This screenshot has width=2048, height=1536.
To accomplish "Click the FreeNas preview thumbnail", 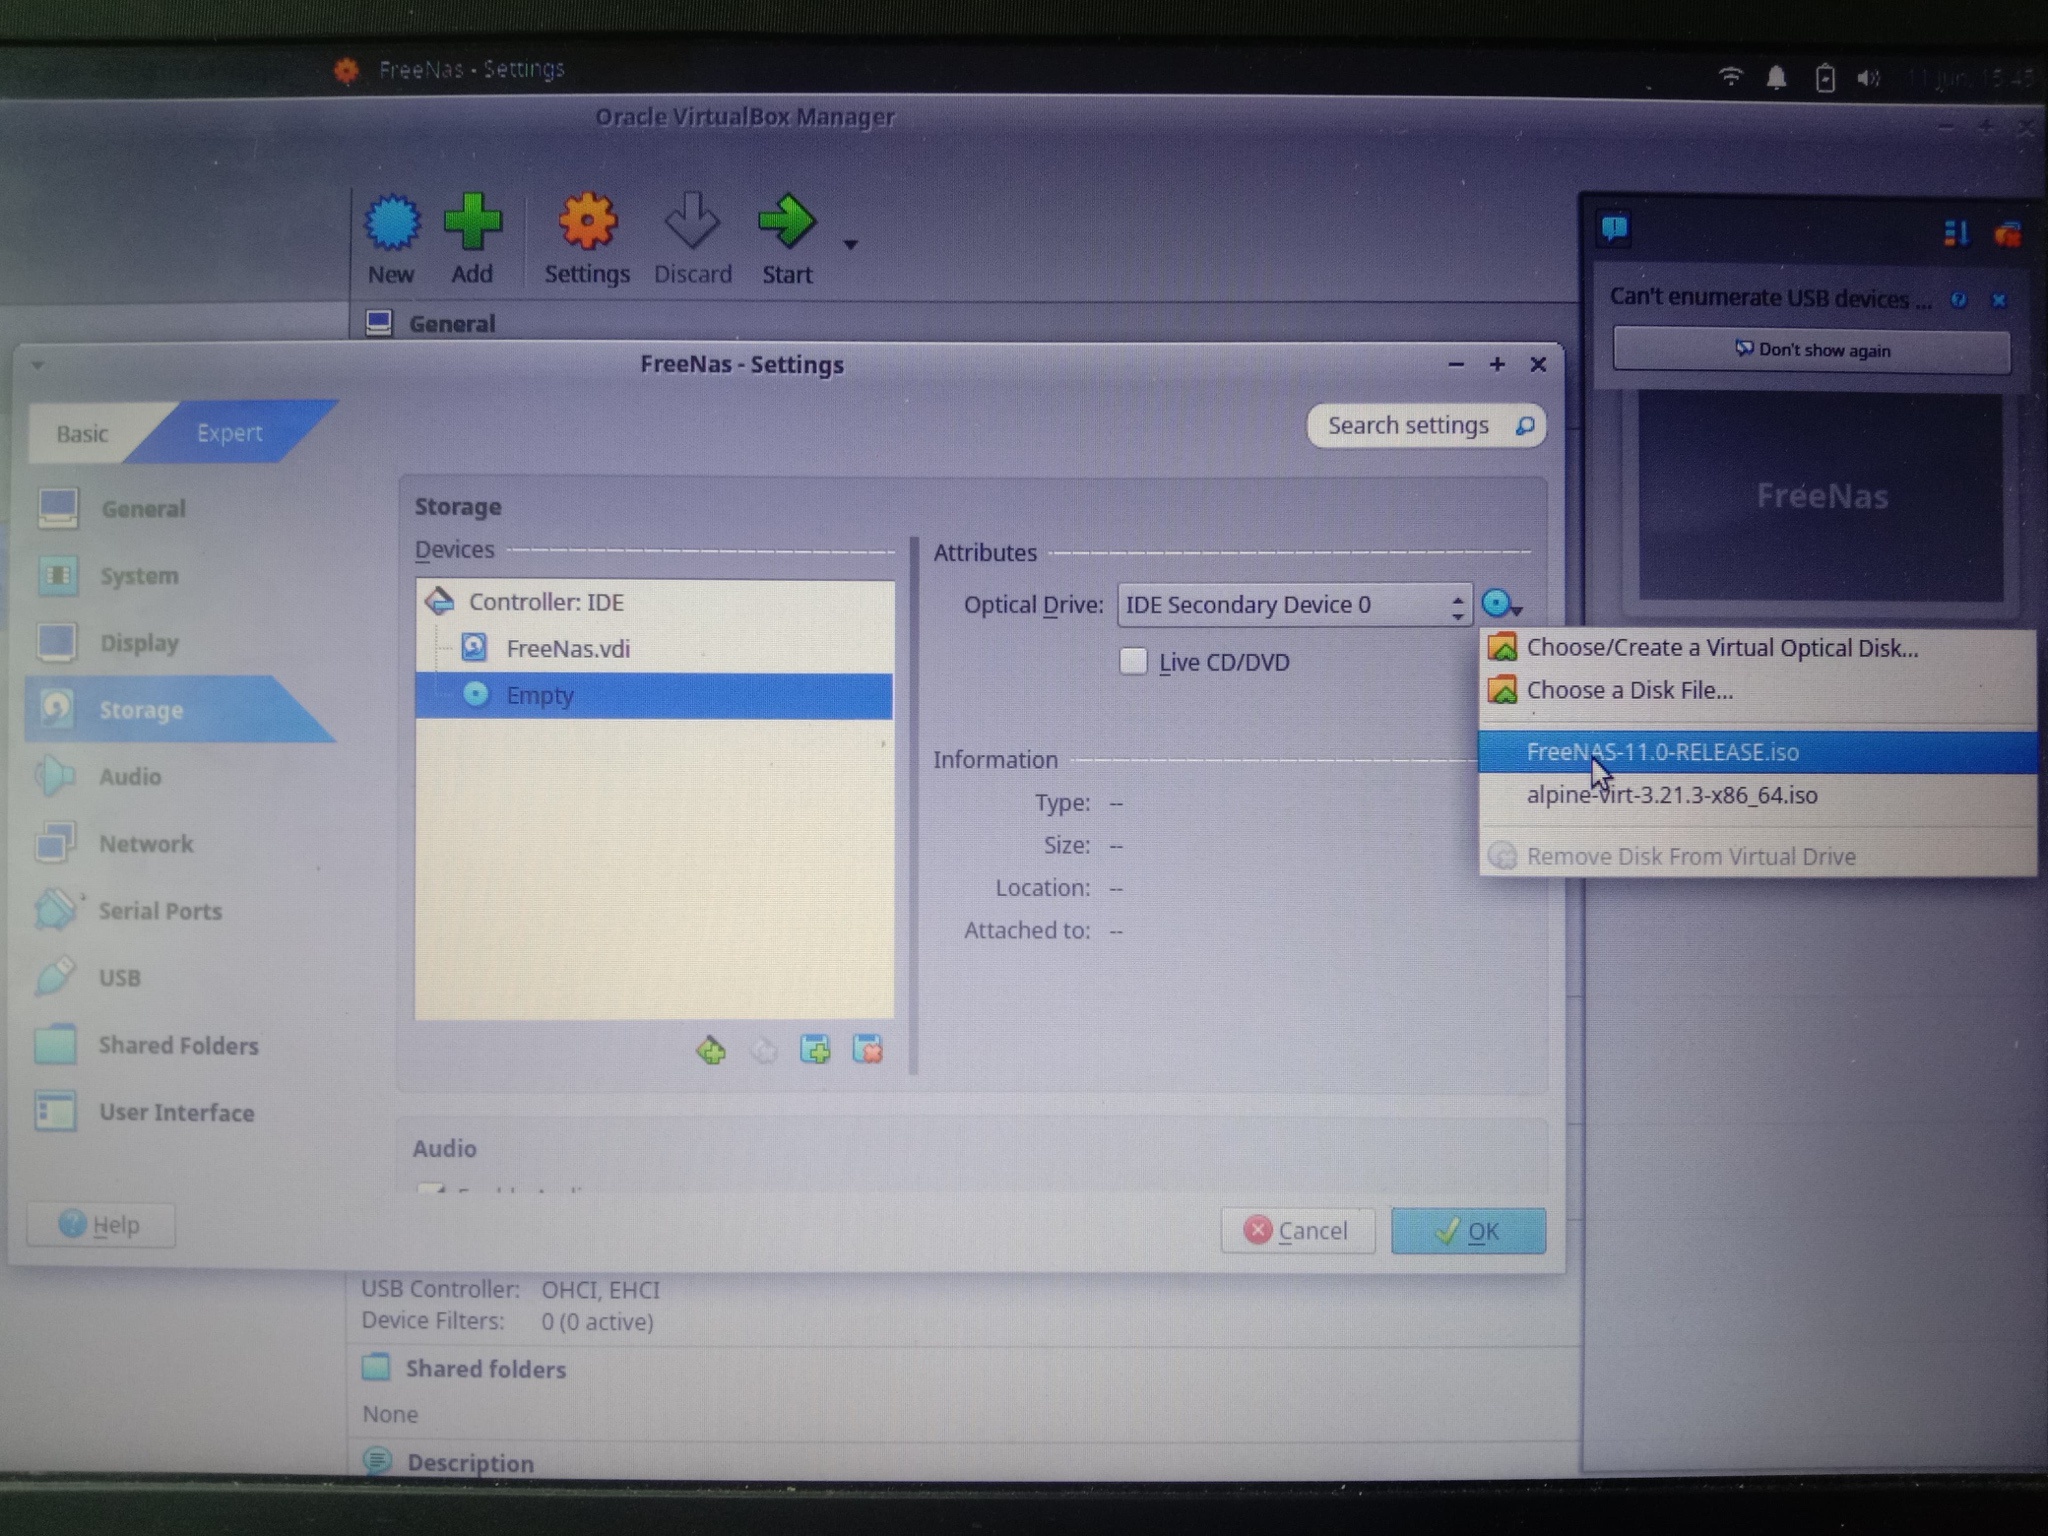I will 1821,497.
